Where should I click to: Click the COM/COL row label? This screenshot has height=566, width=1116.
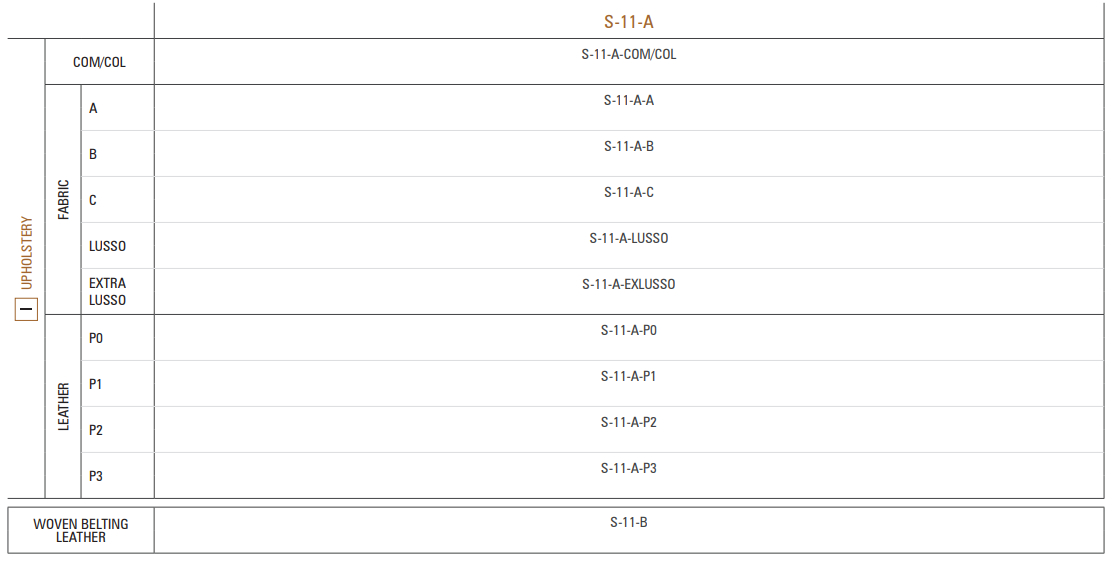click(x=99, y=62)
